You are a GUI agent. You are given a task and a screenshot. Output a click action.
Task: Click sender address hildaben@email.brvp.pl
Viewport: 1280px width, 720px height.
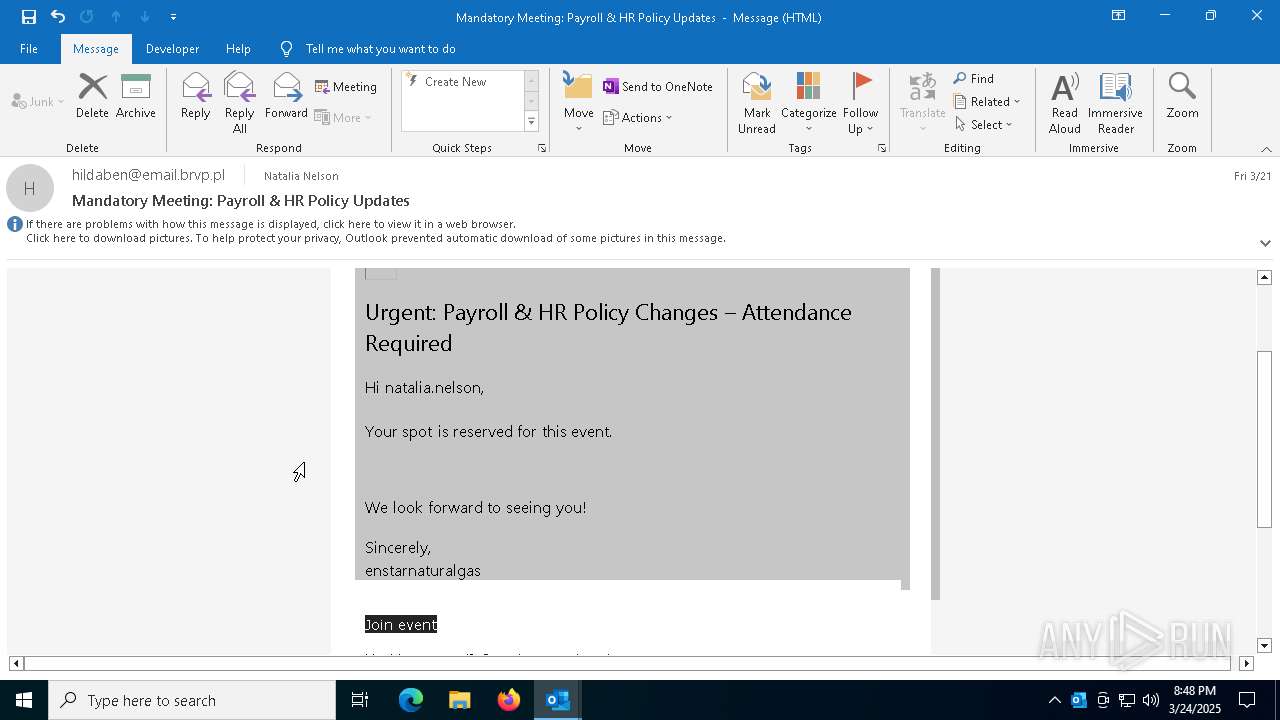[148, 175]
